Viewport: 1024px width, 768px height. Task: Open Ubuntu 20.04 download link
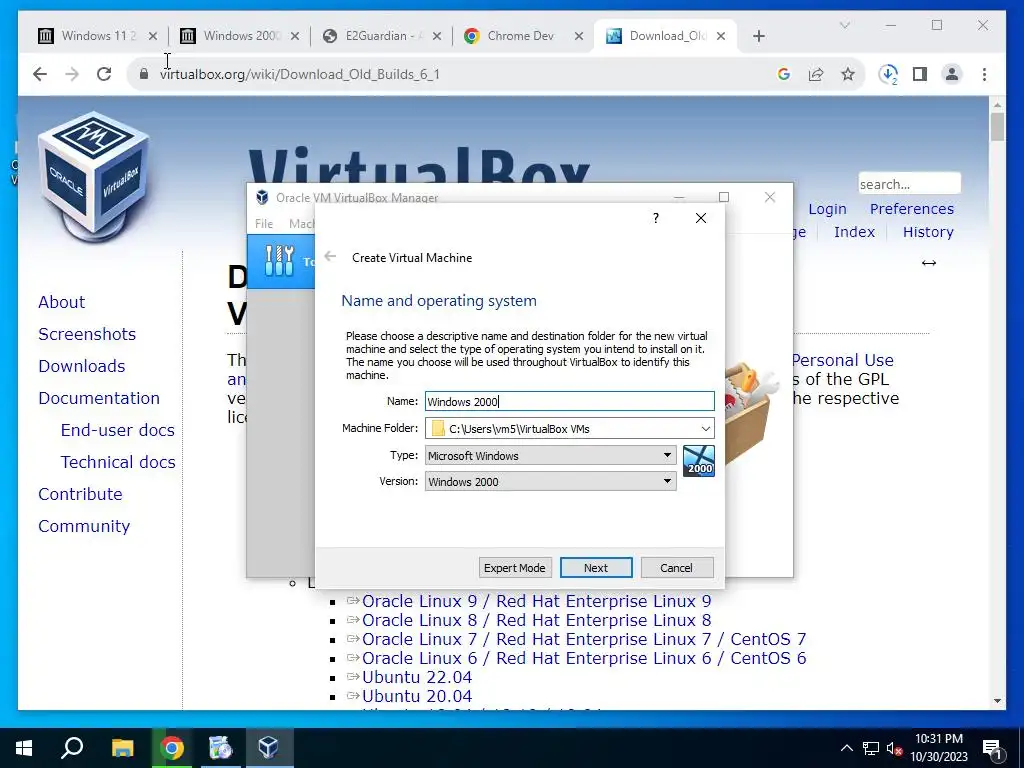pos(417,696)
